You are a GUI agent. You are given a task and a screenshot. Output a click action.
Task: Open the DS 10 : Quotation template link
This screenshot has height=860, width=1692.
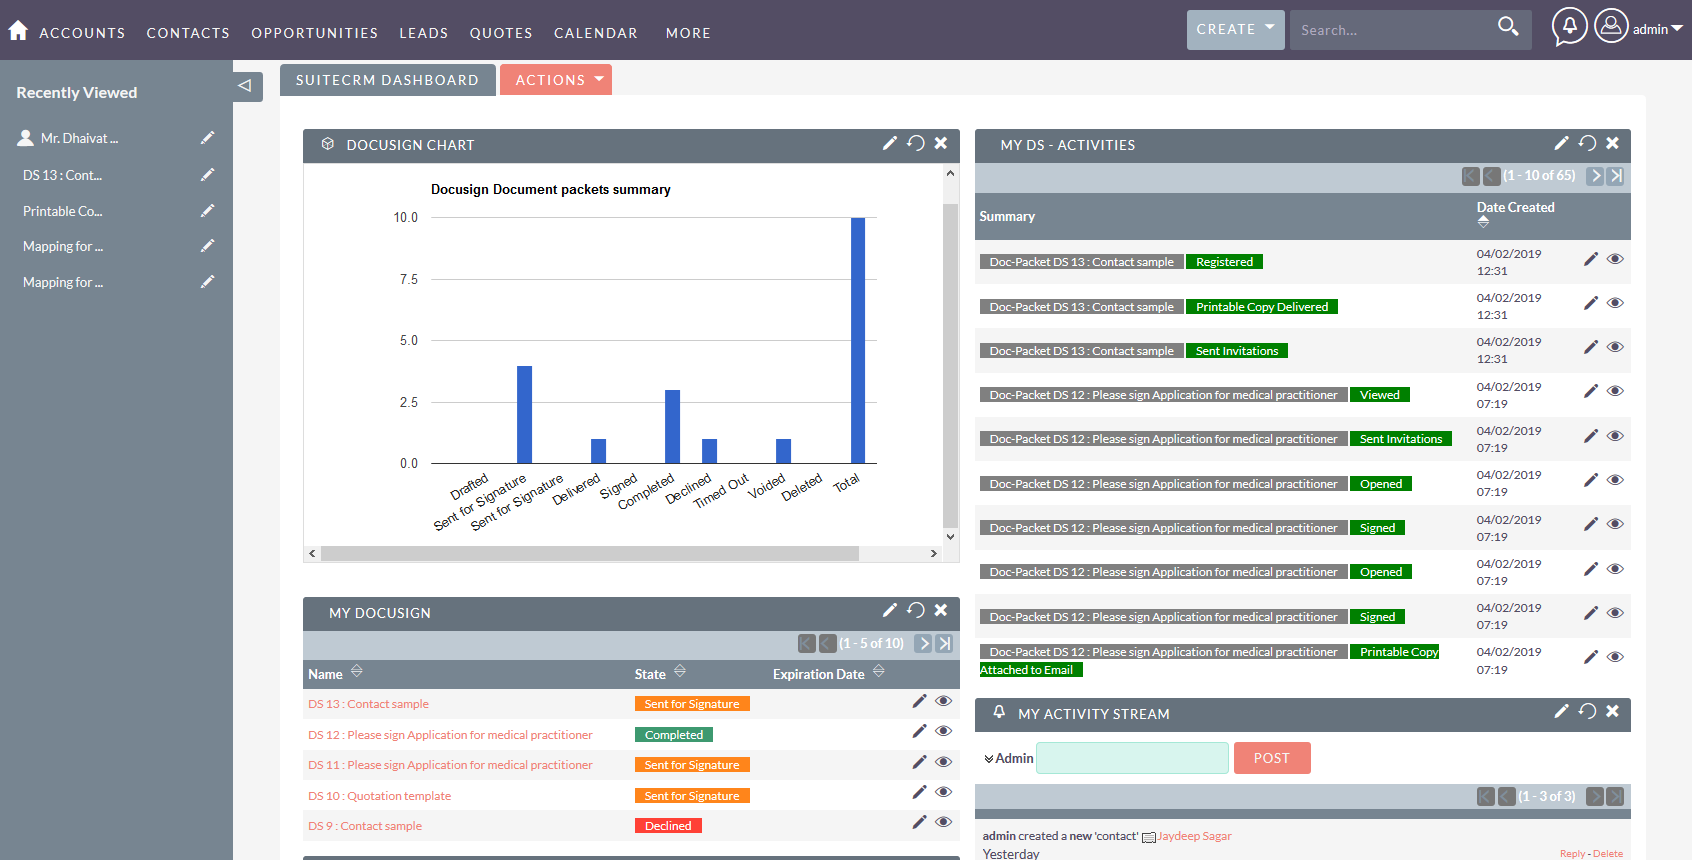click(x=379, y=796)
